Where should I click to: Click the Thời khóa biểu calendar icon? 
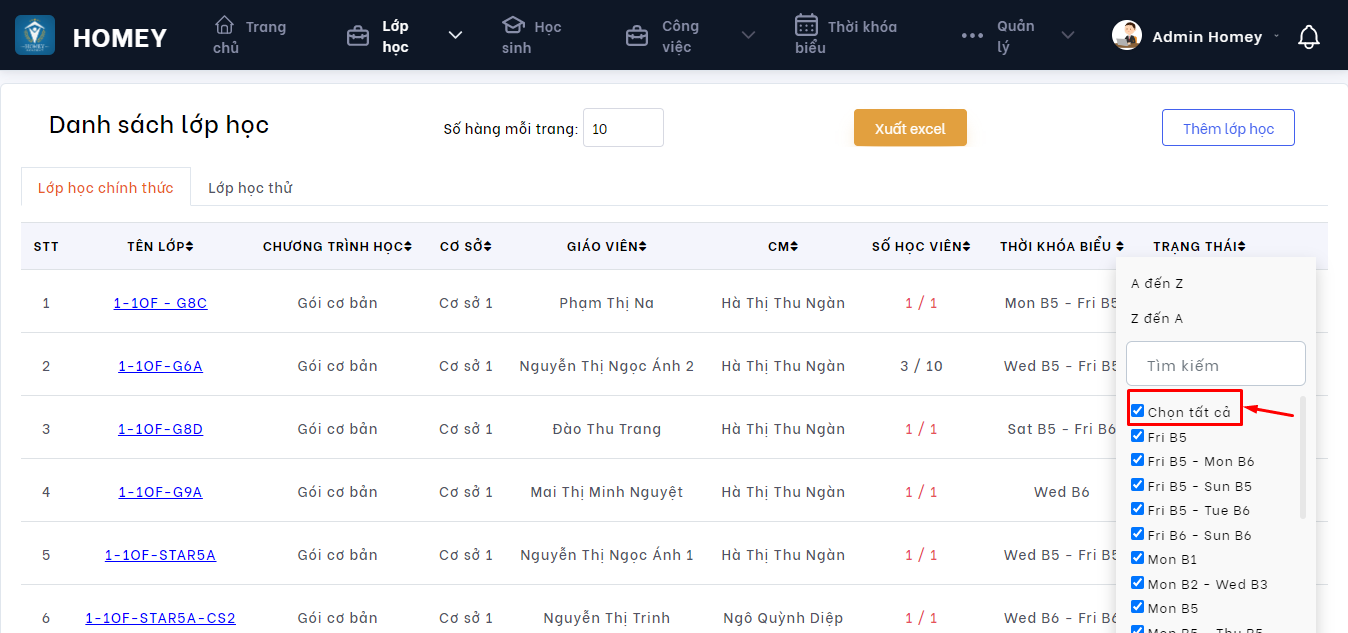[x=806, y=25]
